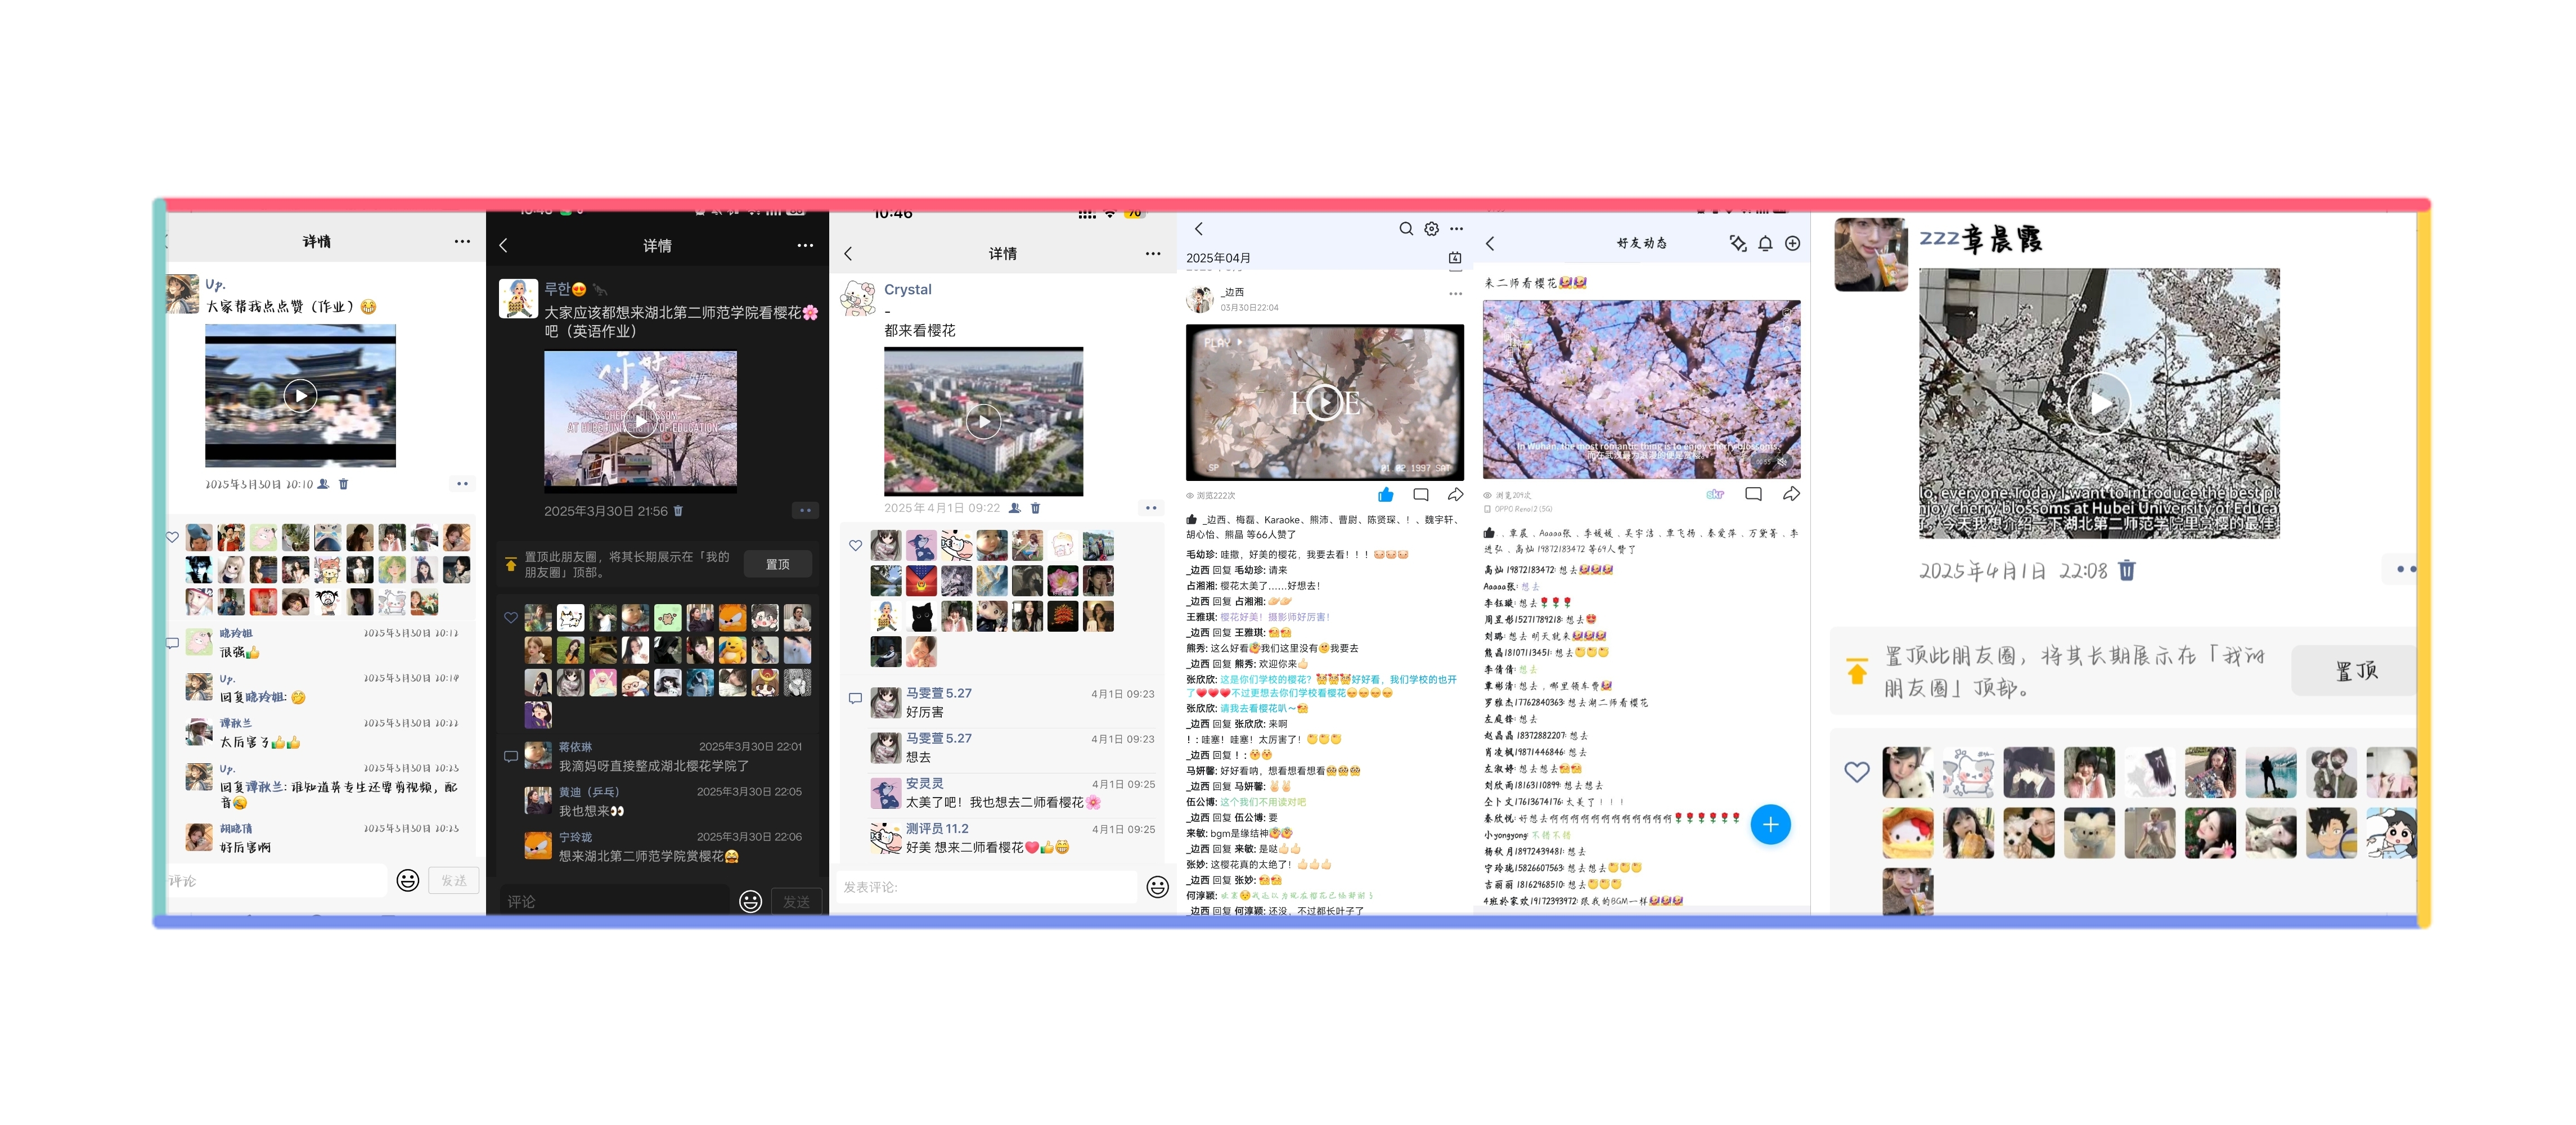Screen dimensions: 2576x1125
Task: Open the three-dot menu on 边西's post
Action: pyautogui.click(x=1455, y=294)
